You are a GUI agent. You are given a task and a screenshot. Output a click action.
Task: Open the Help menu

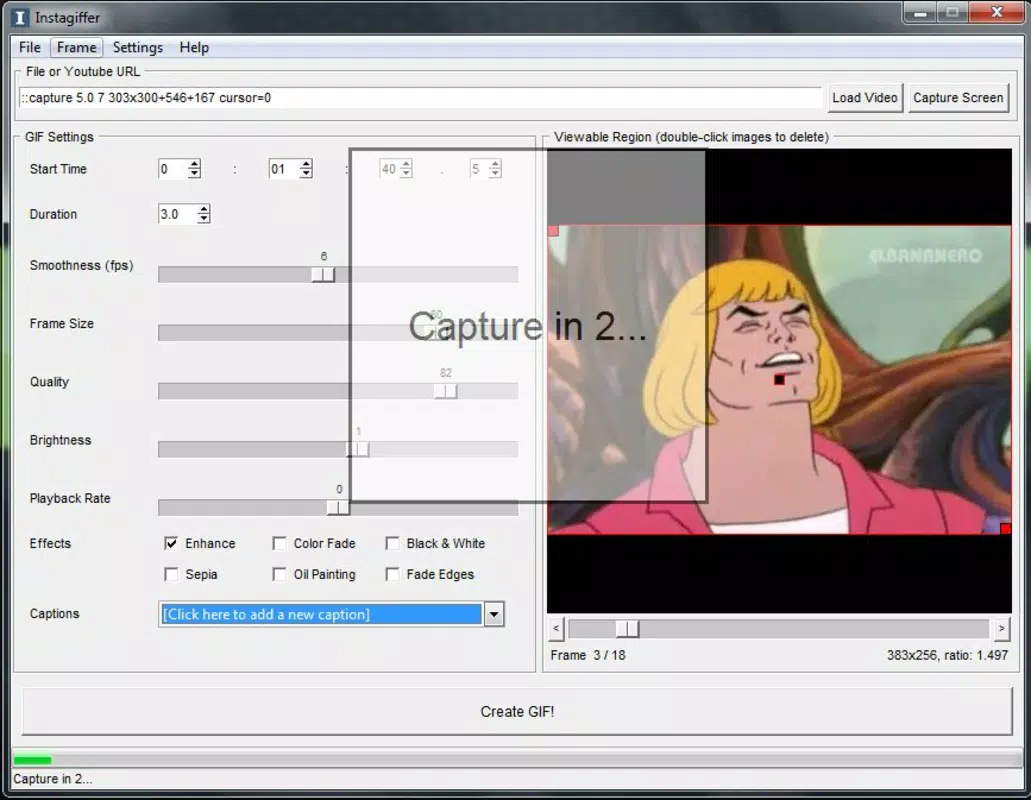coord(194,47)
